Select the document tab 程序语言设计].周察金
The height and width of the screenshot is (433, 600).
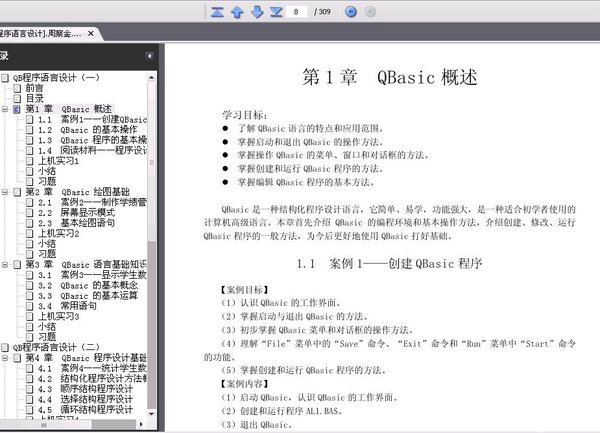point(40,34)
